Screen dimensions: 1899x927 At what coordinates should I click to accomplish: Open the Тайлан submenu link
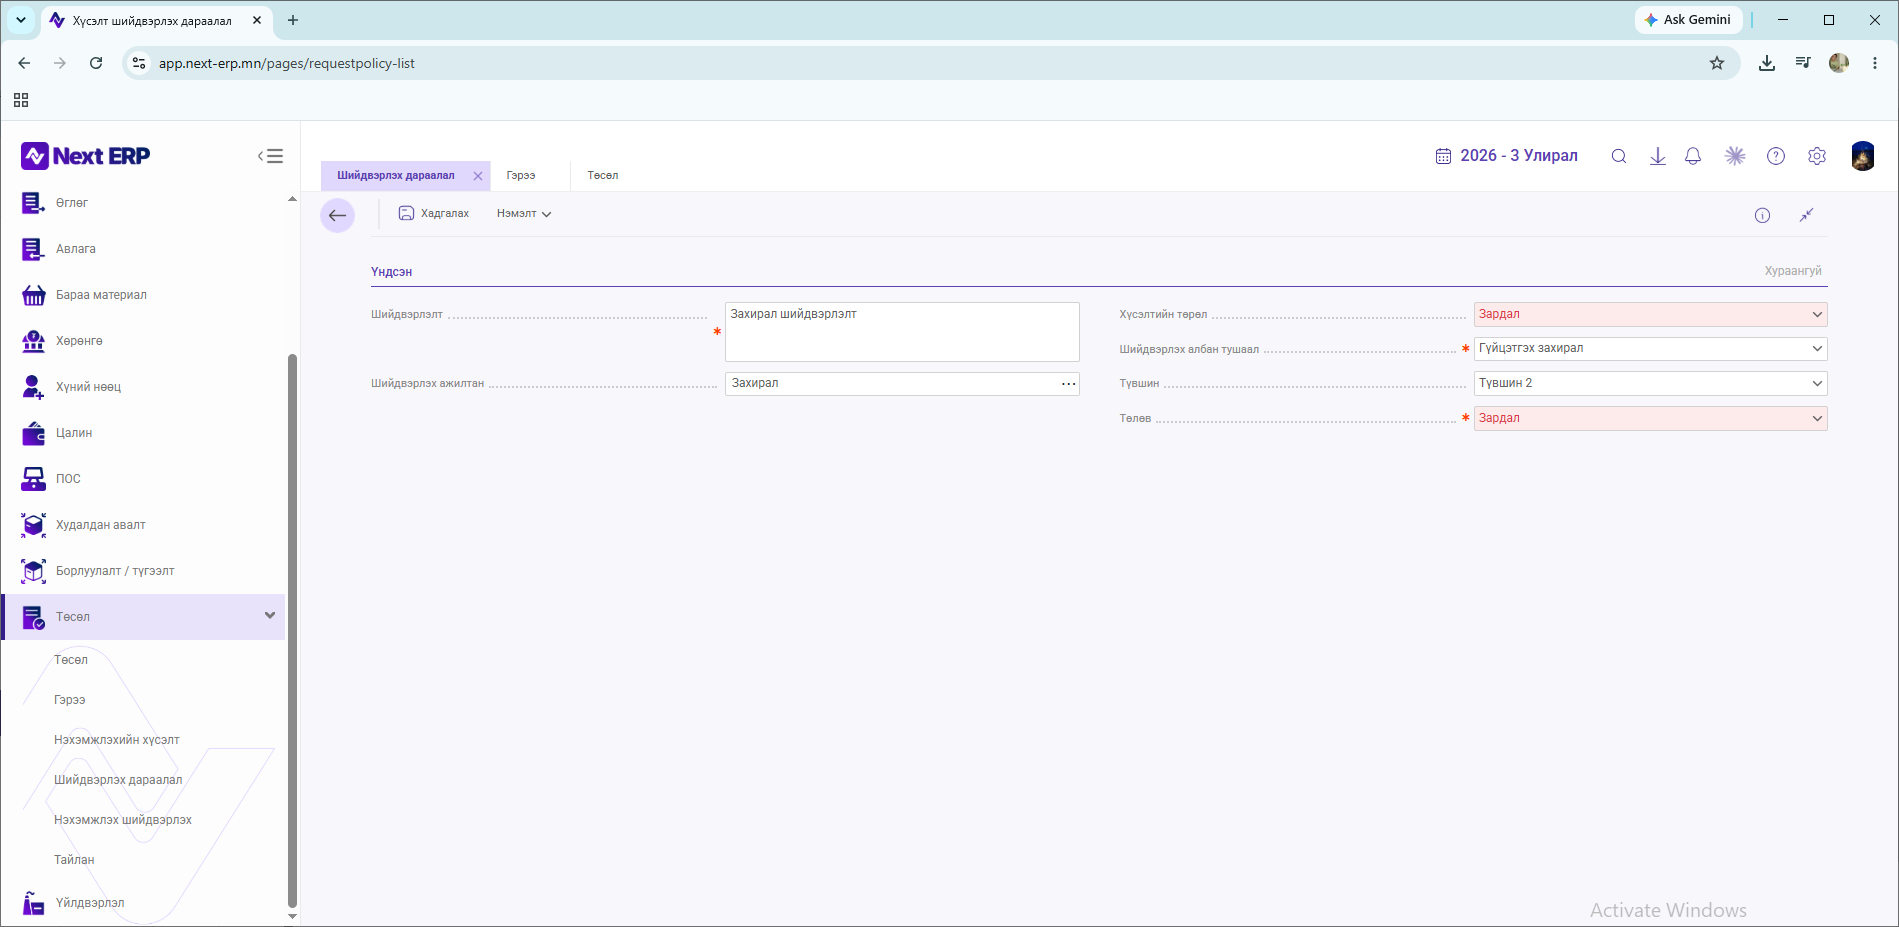74,860
